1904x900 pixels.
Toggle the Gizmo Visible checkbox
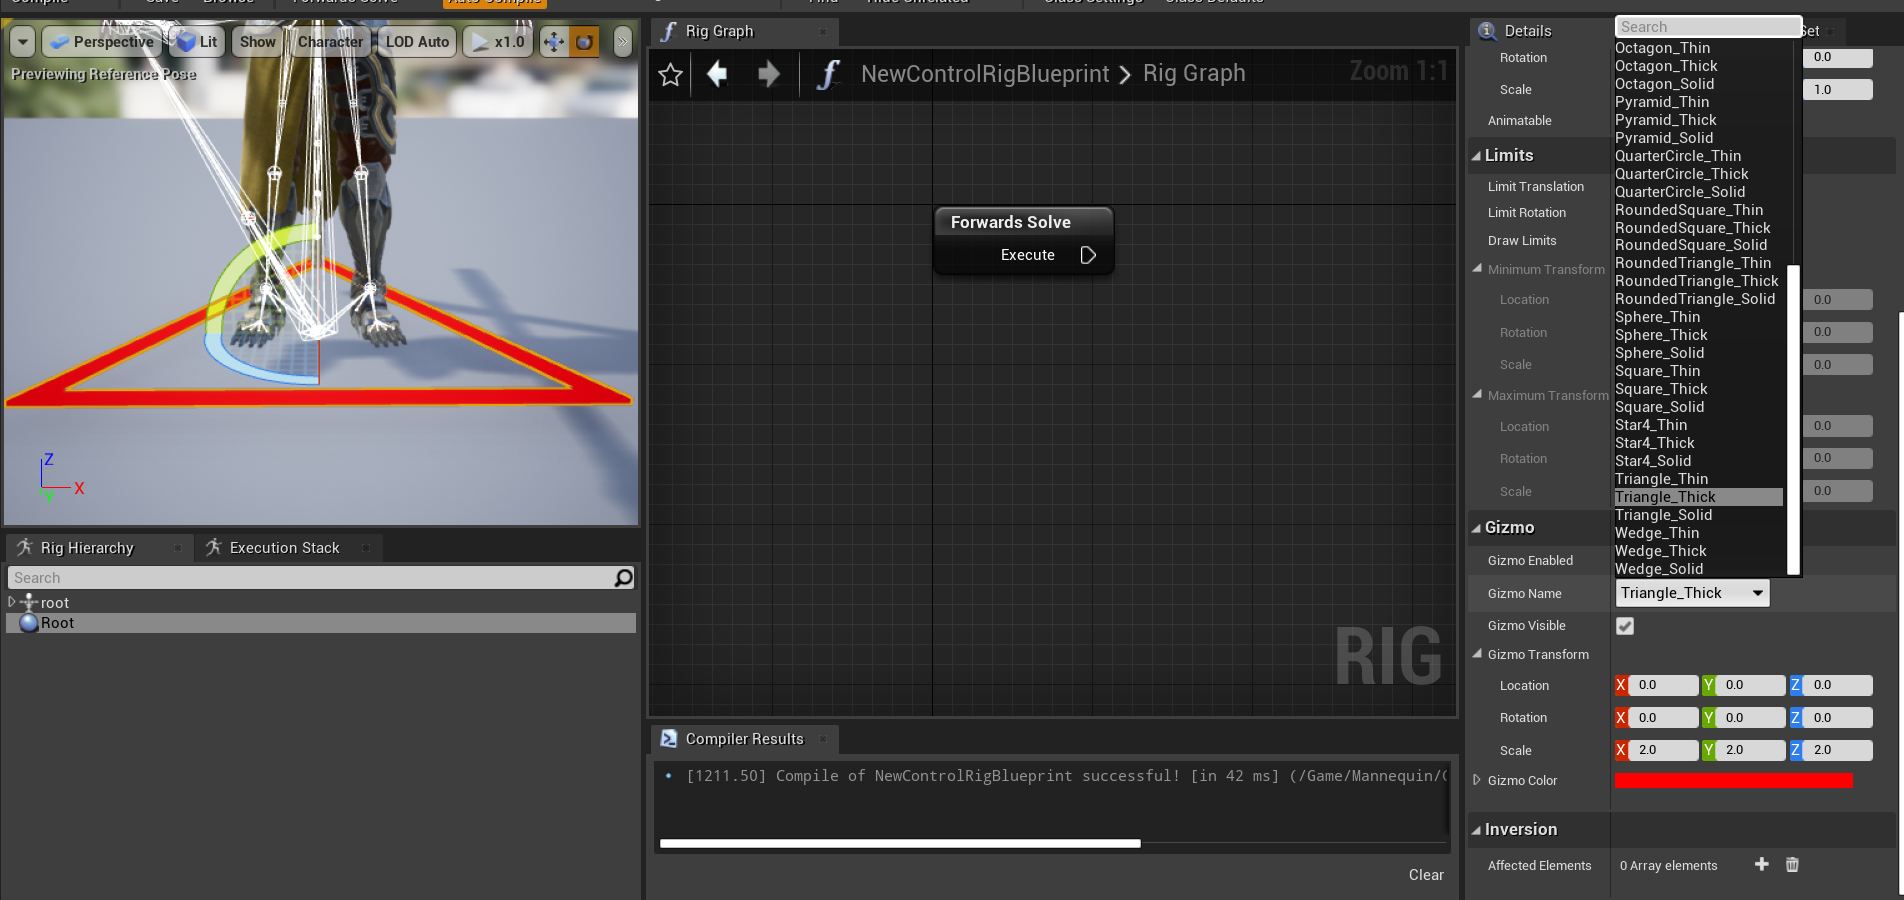pos(1625,625)
